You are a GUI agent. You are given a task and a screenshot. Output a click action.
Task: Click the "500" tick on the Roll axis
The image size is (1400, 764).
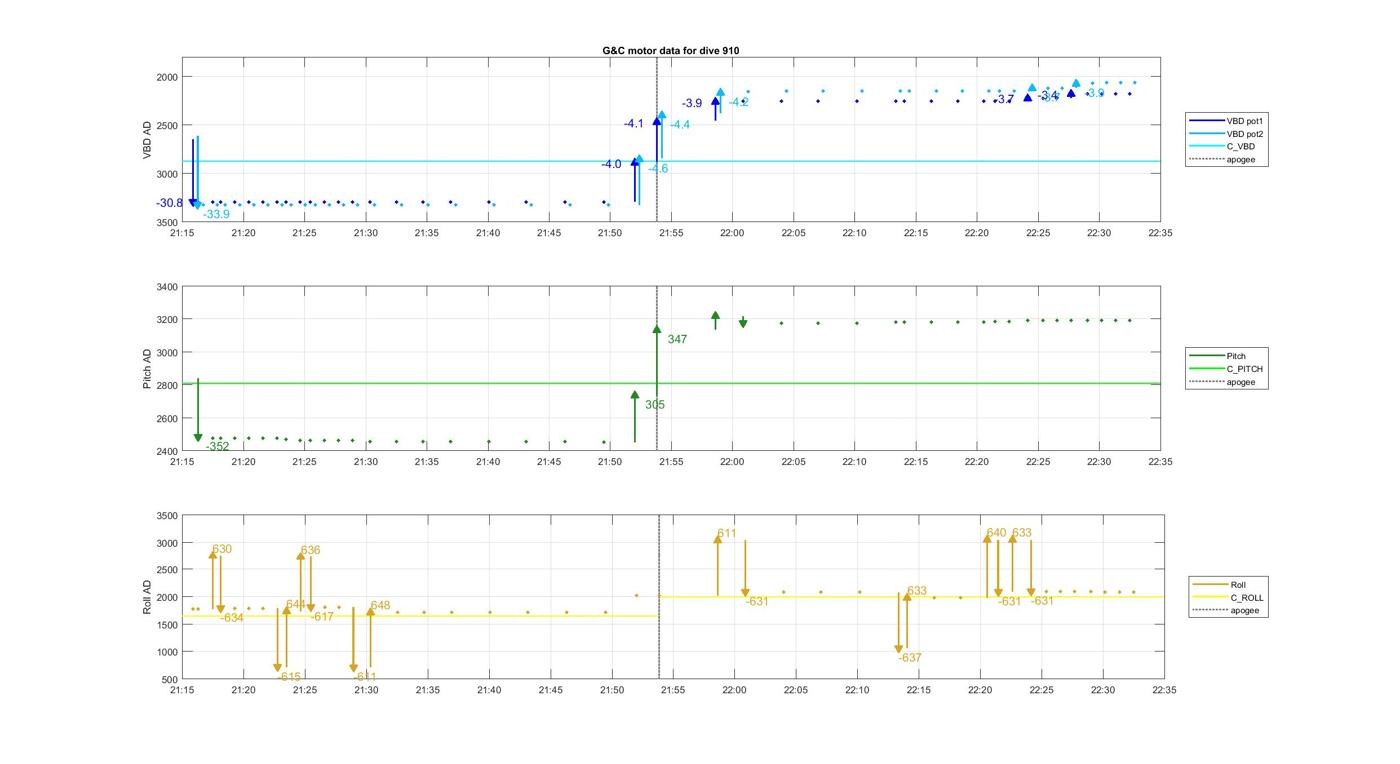[169, 680]
